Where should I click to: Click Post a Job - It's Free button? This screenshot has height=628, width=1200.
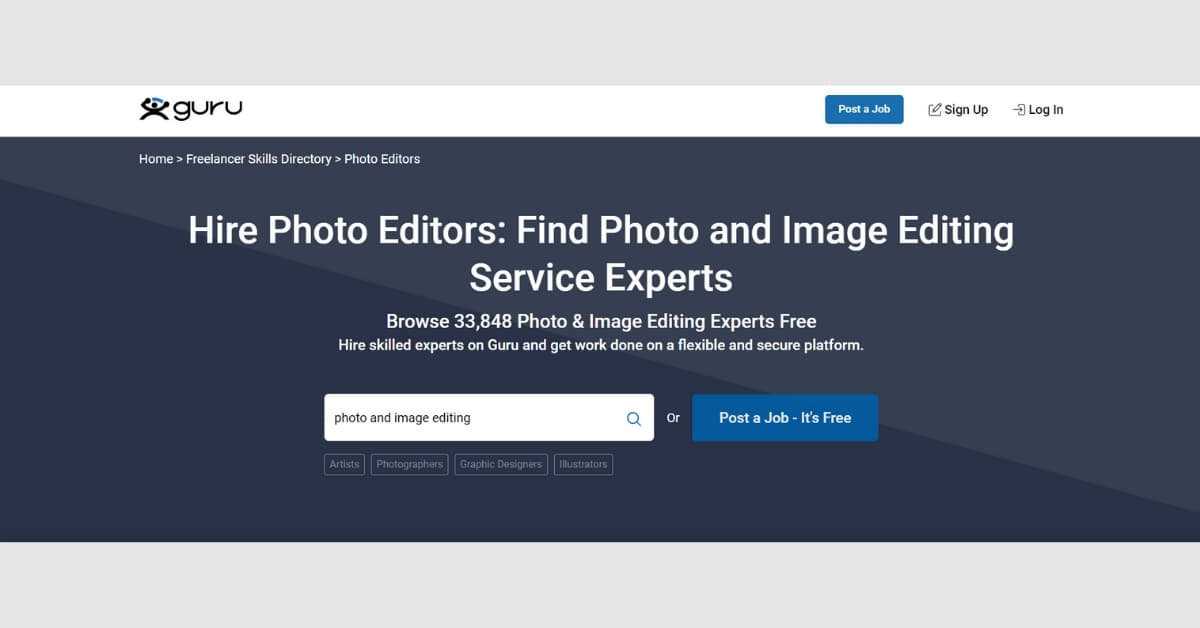pyautogui.click(x=785, y=418)
